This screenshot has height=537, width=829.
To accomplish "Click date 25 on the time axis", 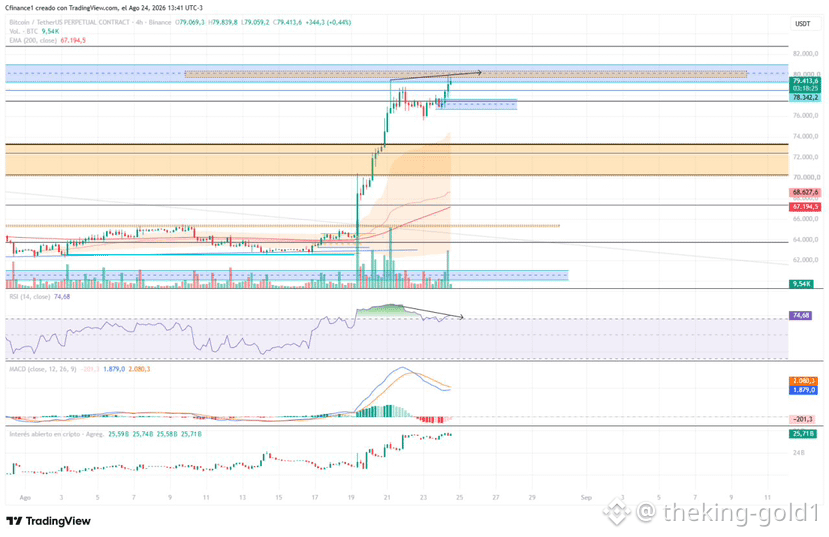I will pyautogui.click(x=459, y=498).
